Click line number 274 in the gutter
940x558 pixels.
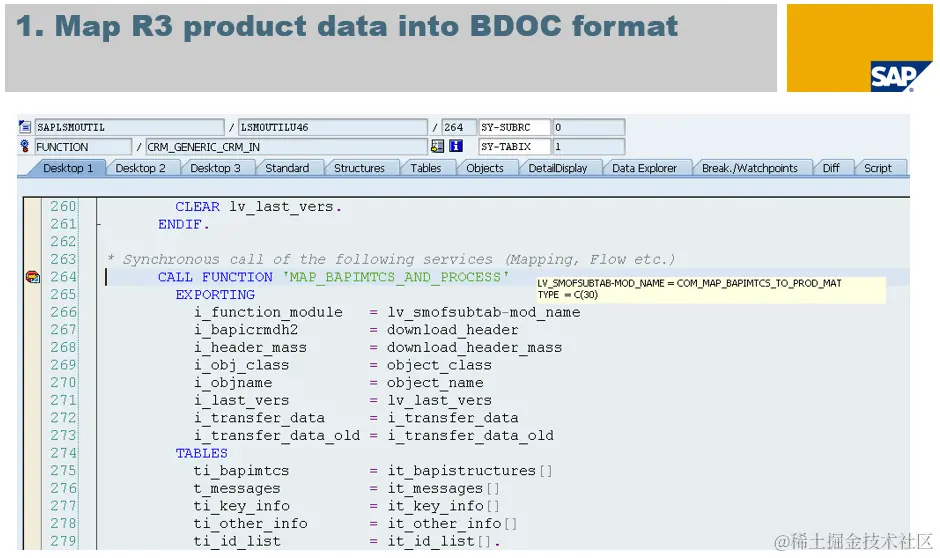[x=63, y=453]
